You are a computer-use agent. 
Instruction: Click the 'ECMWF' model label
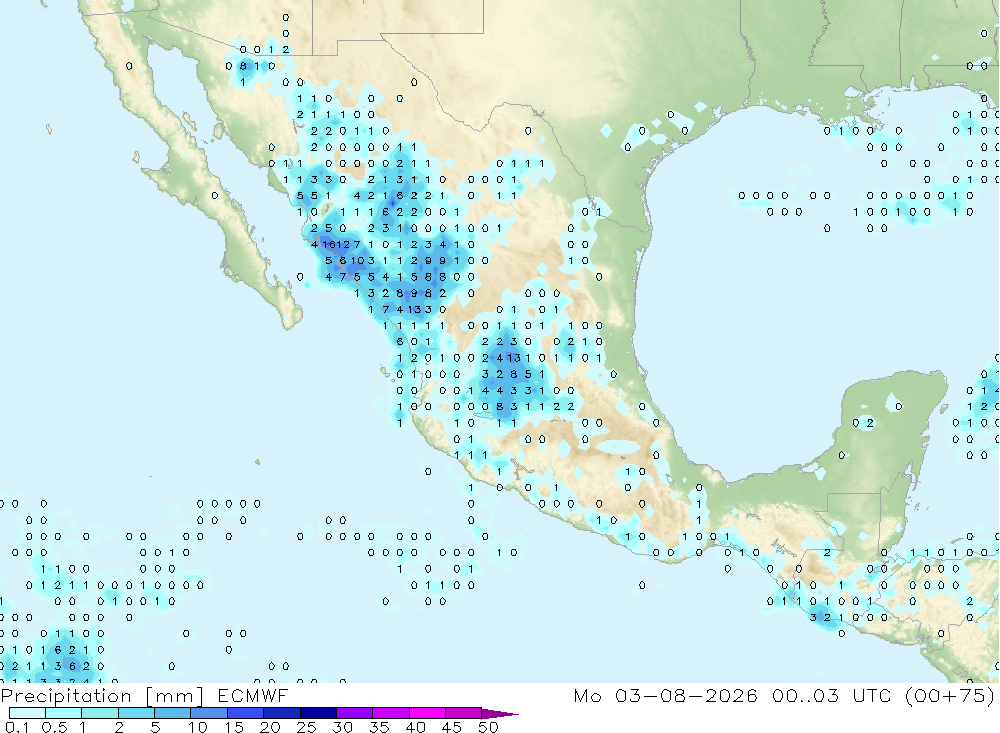[253, 695]
